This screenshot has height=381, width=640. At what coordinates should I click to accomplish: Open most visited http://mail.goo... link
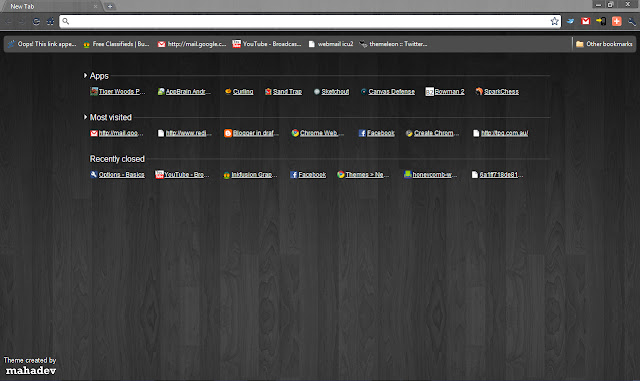(x=117, y=133)
